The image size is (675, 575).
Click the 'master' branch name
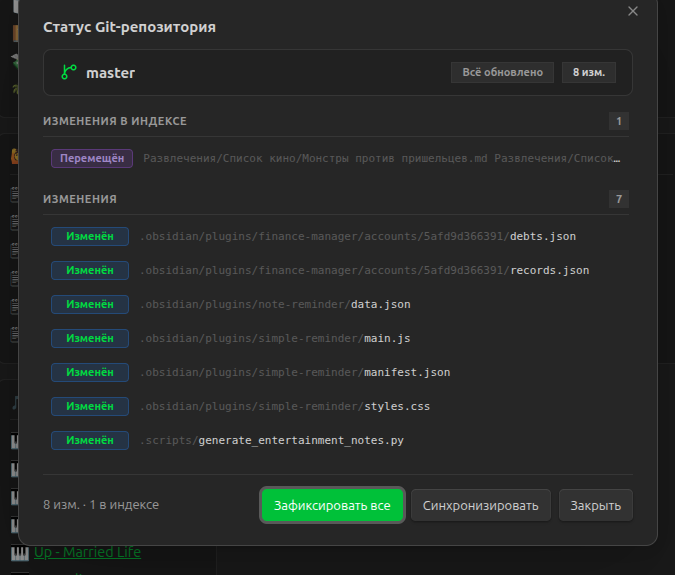coord(111,73)
